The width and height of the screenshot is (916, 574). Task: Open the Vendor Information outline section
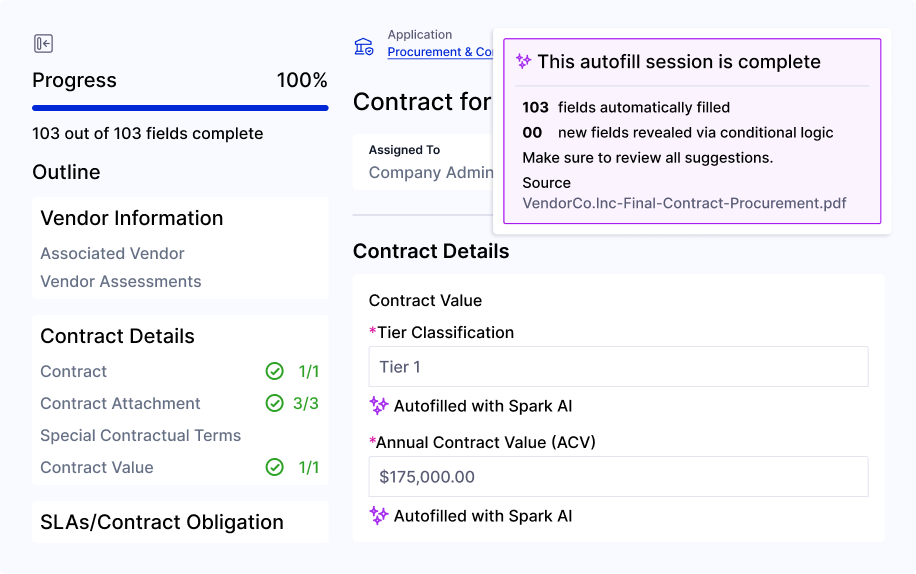coord(131,218)
